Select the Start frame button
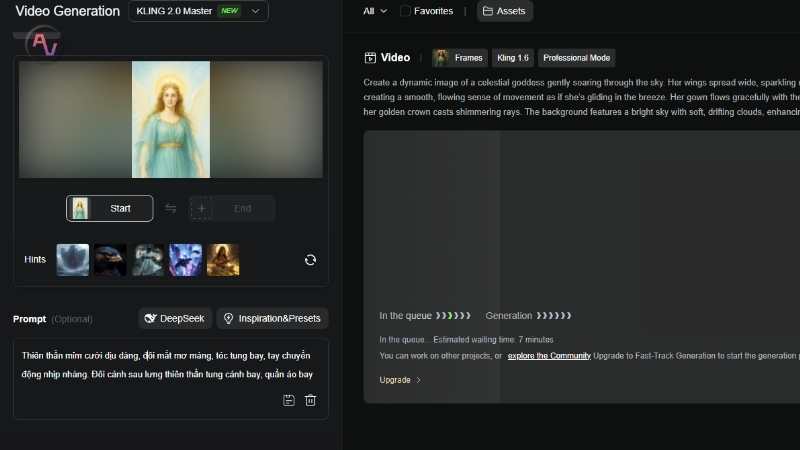 point(110,208)
